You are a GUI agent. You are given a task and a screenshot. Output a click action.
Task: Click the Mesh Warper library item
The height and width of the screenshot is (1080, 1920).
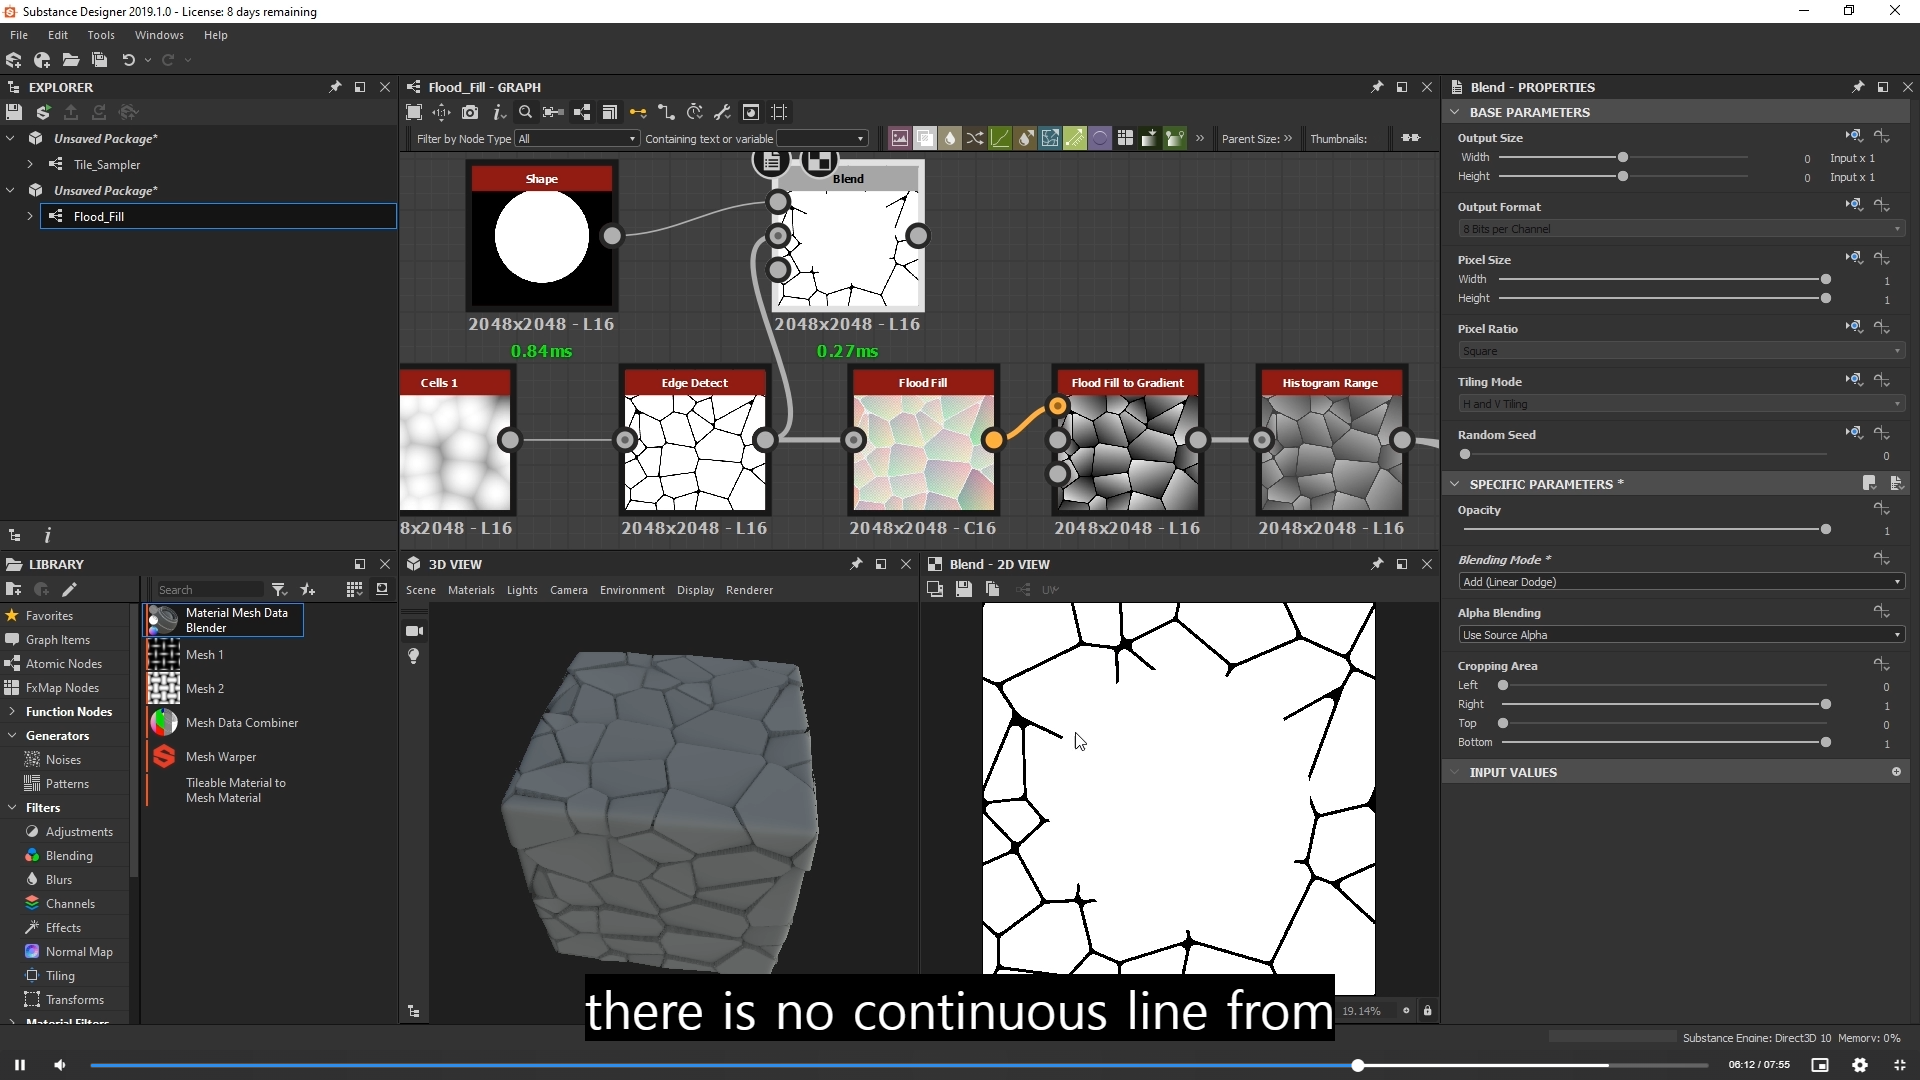pos(221,757)
